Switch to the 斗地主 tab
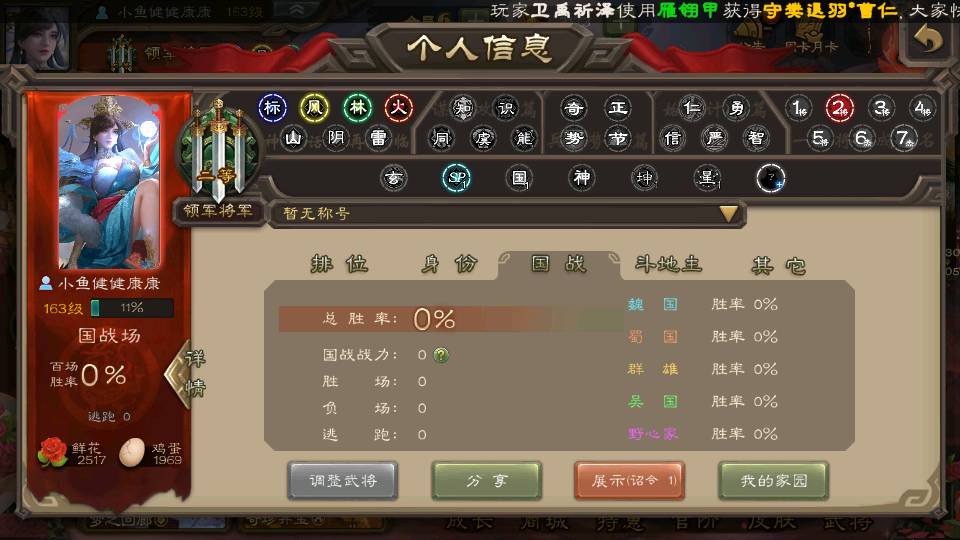 pyautogui.click(x=669, y=264)
